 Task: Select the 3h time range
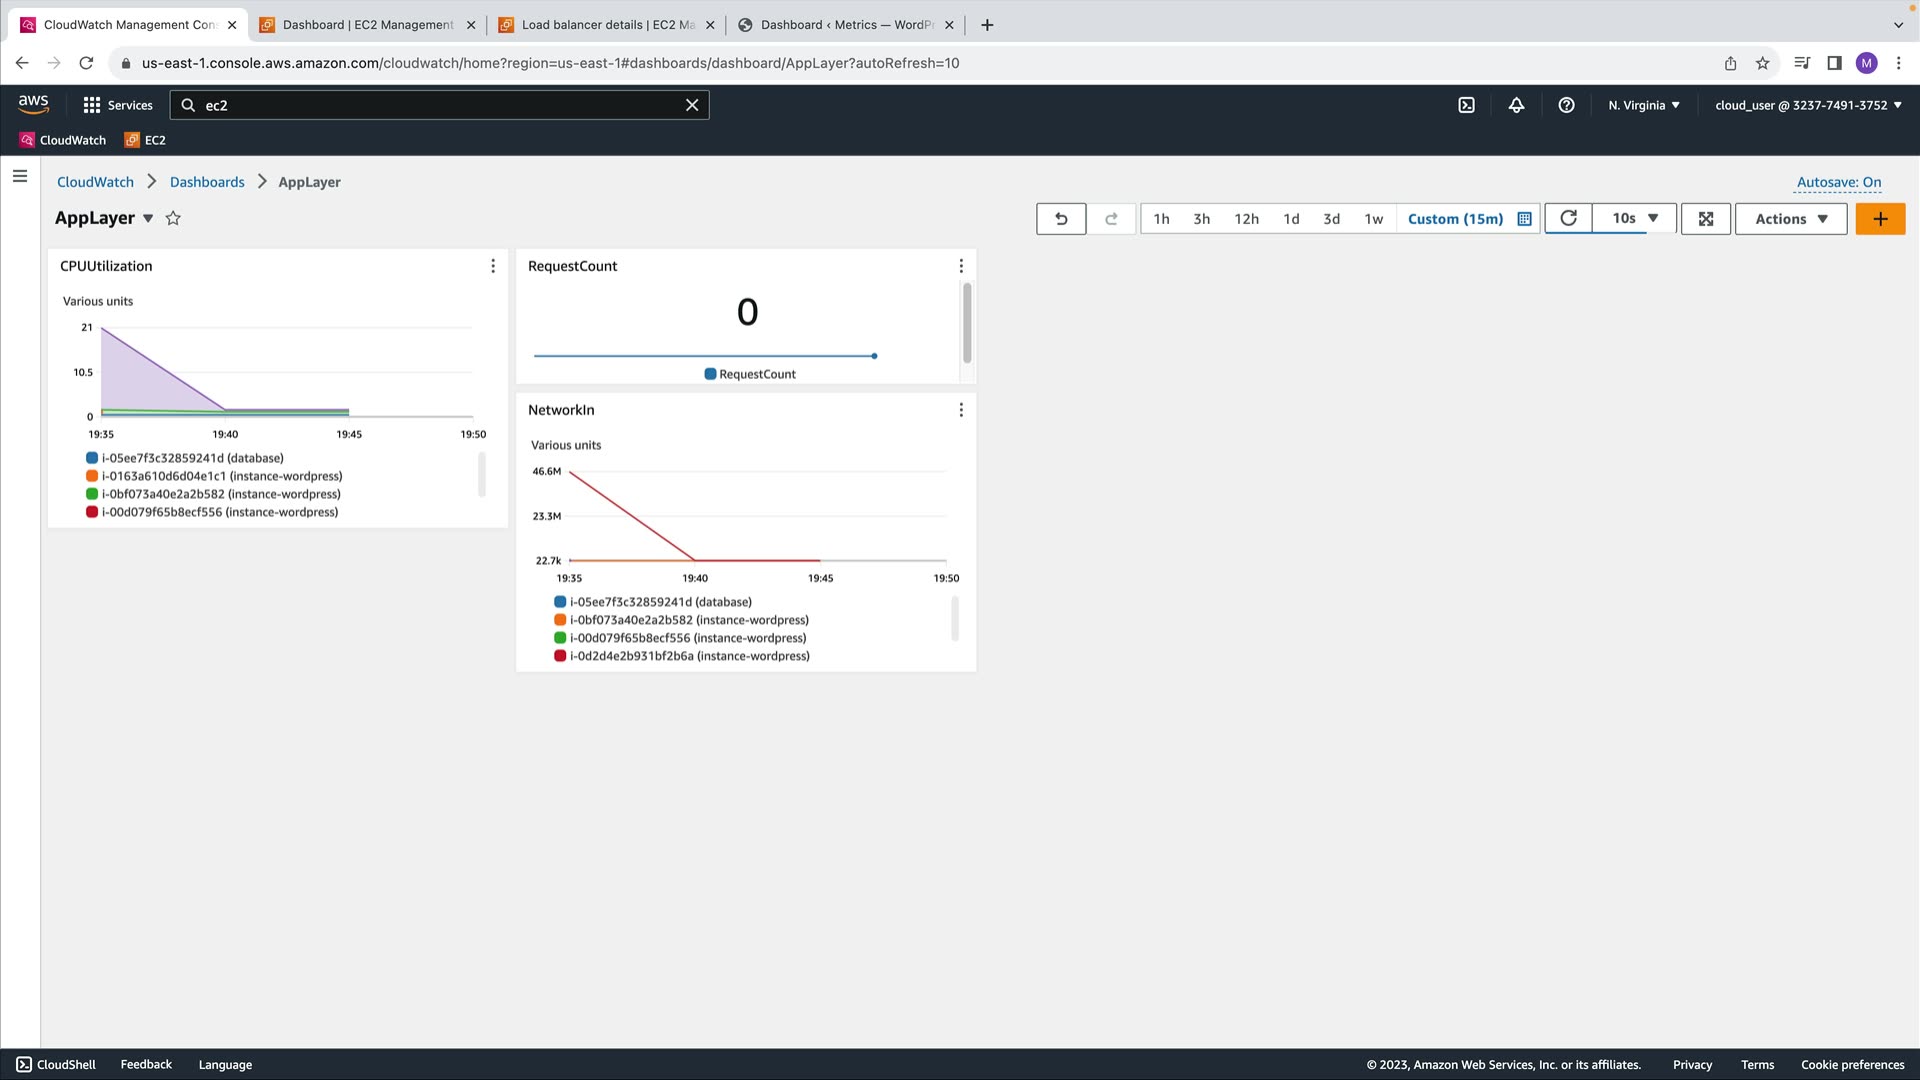1201,219
